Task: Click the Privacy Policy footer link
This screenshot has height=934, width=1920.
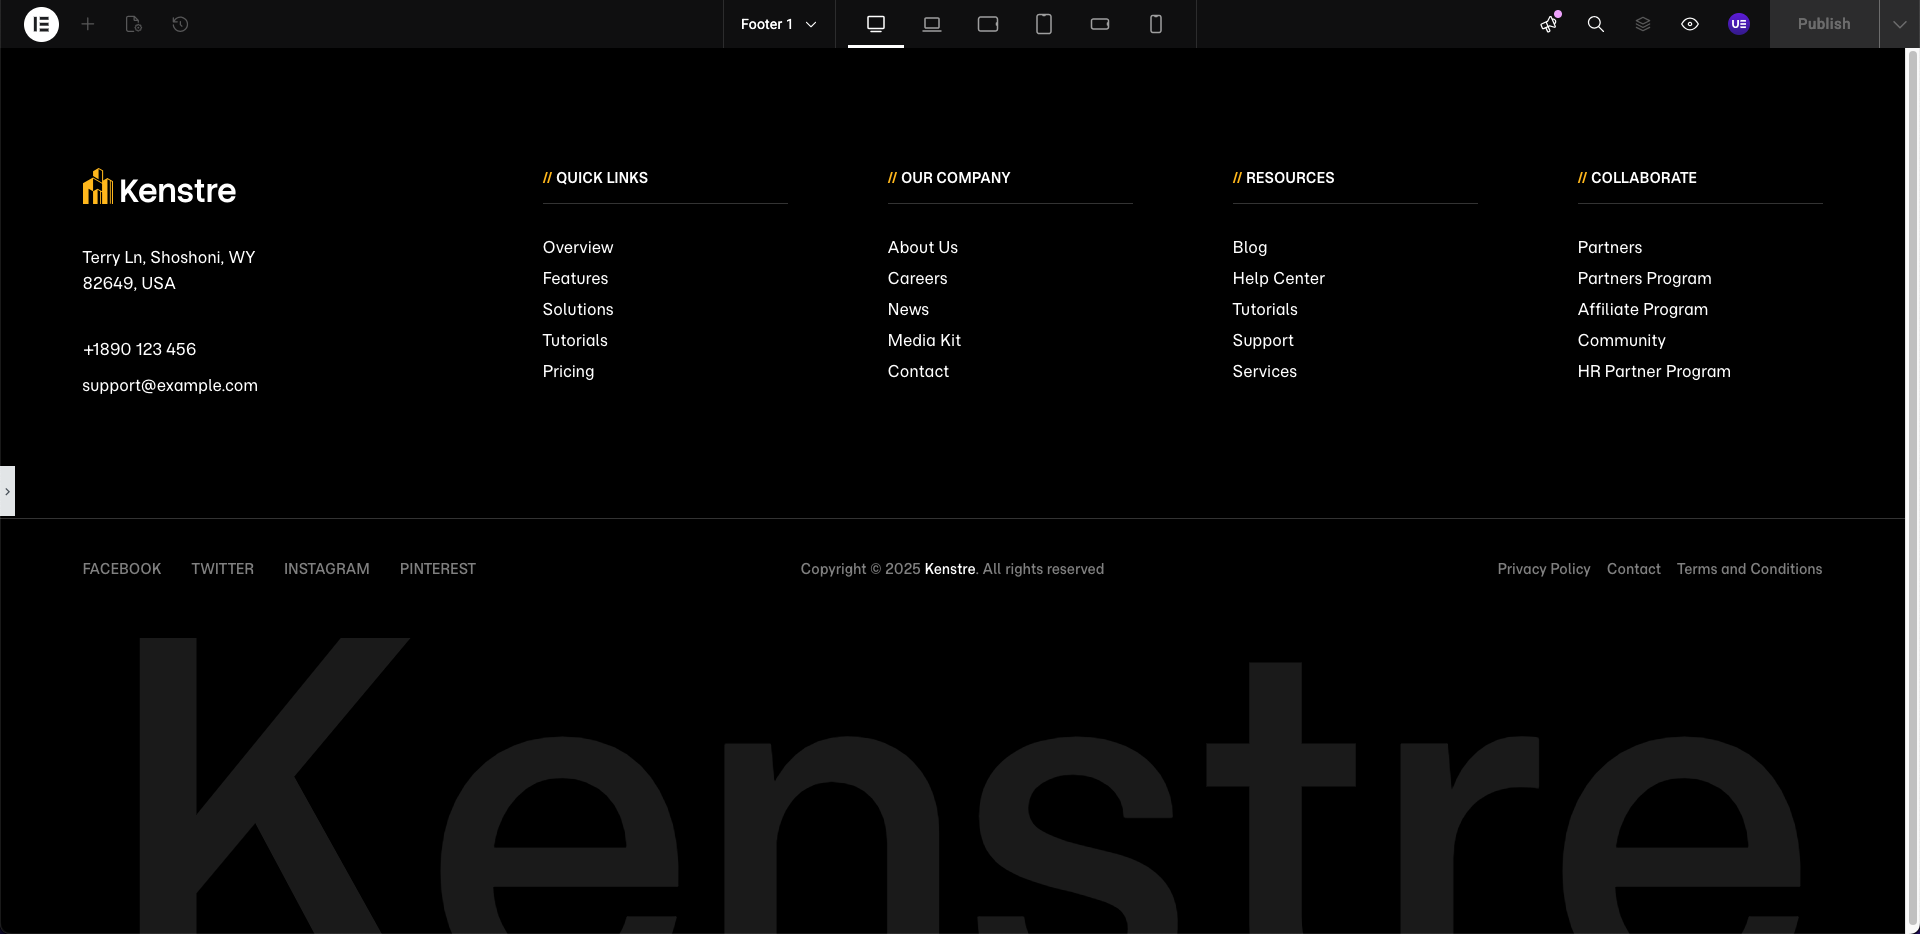Action: click(x=1543, y=569)
